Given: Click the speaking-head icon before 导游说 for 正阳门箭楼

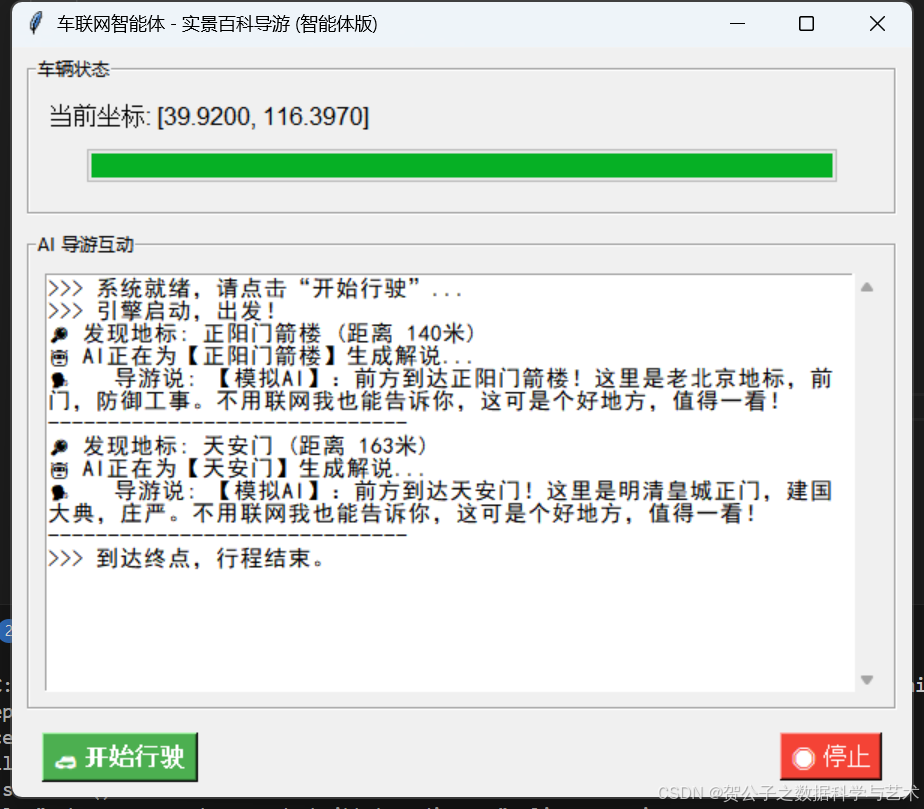Looking at the screenshot, I should click(x=59, y=378).
